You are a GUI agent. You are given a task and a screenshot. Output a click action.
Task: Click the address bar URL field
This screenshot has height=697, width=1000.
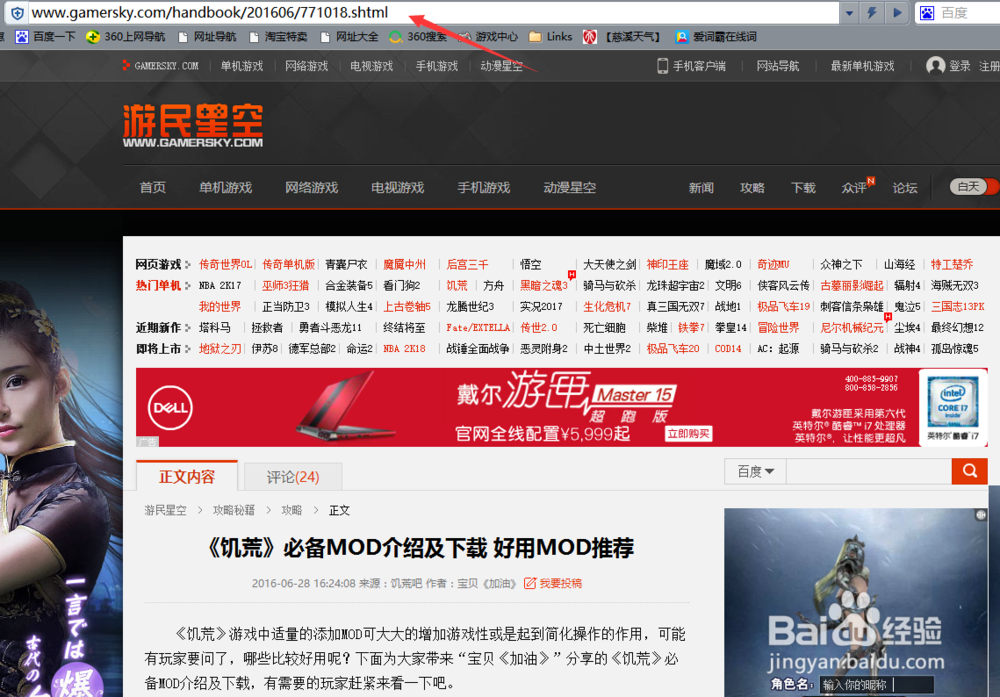pos(434,13)
